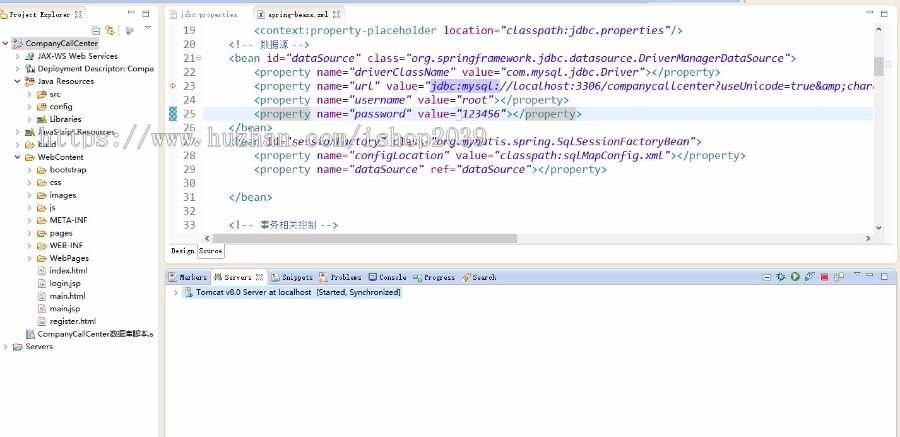
Task: Select Tomcat v8.0 Server at localhost
Action: click(x=292, y=292)
